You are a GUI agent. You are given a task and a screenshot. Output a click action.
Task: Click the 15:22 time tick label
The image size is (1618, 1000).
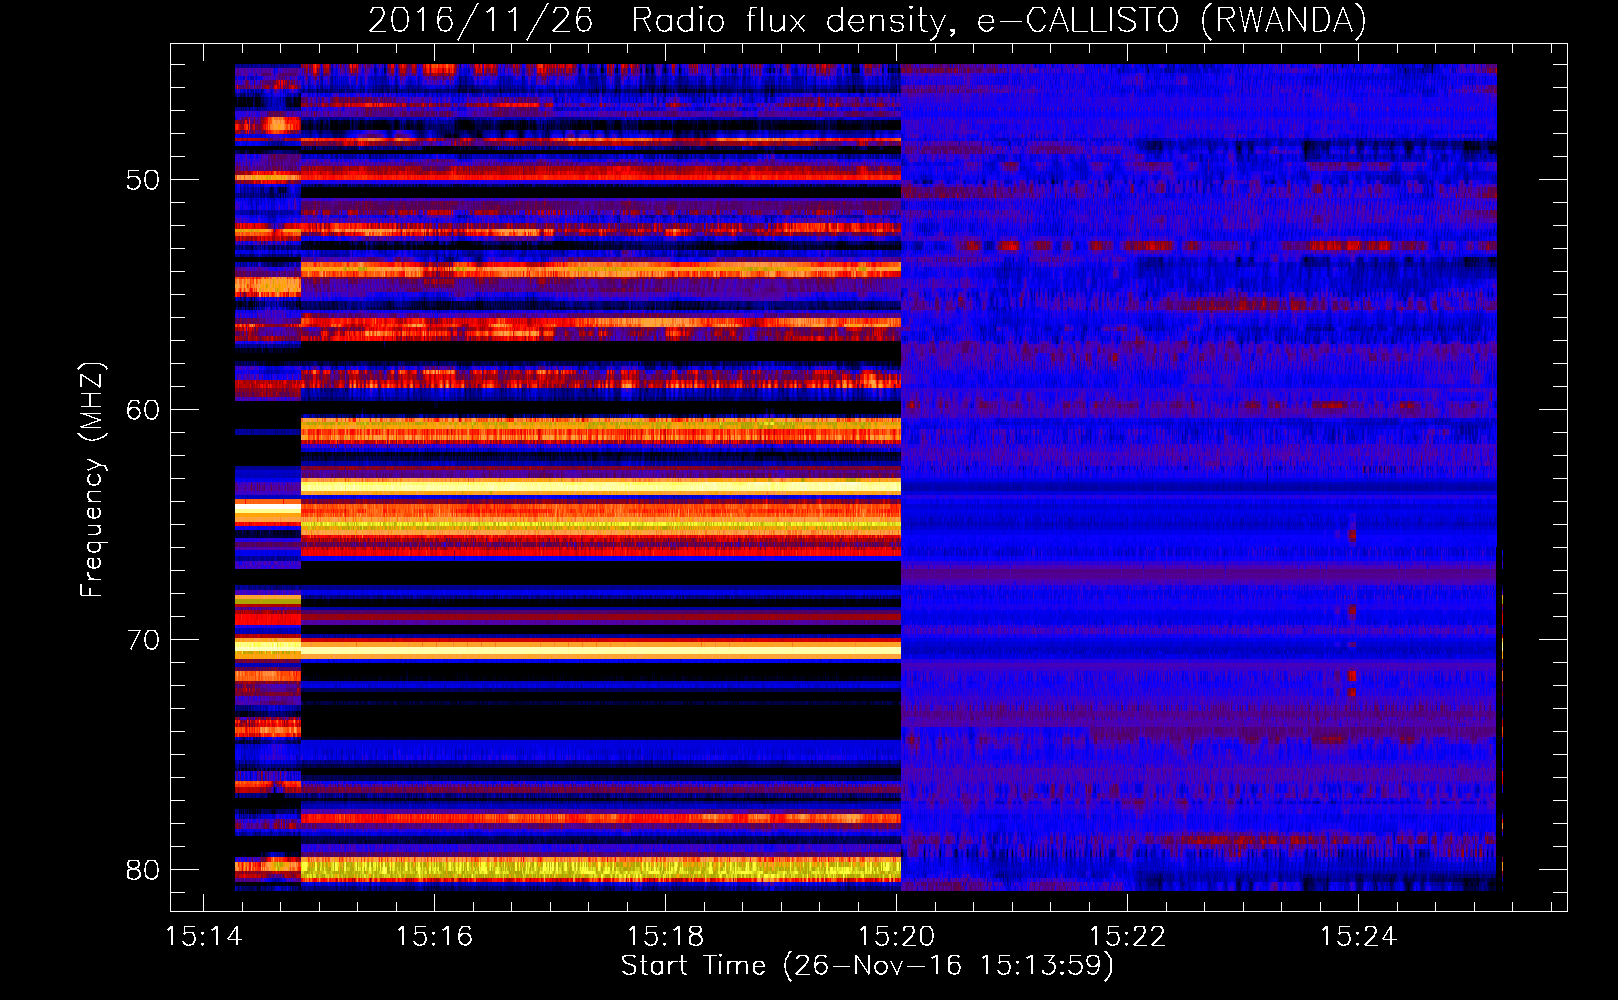(x=1128, y=937)
